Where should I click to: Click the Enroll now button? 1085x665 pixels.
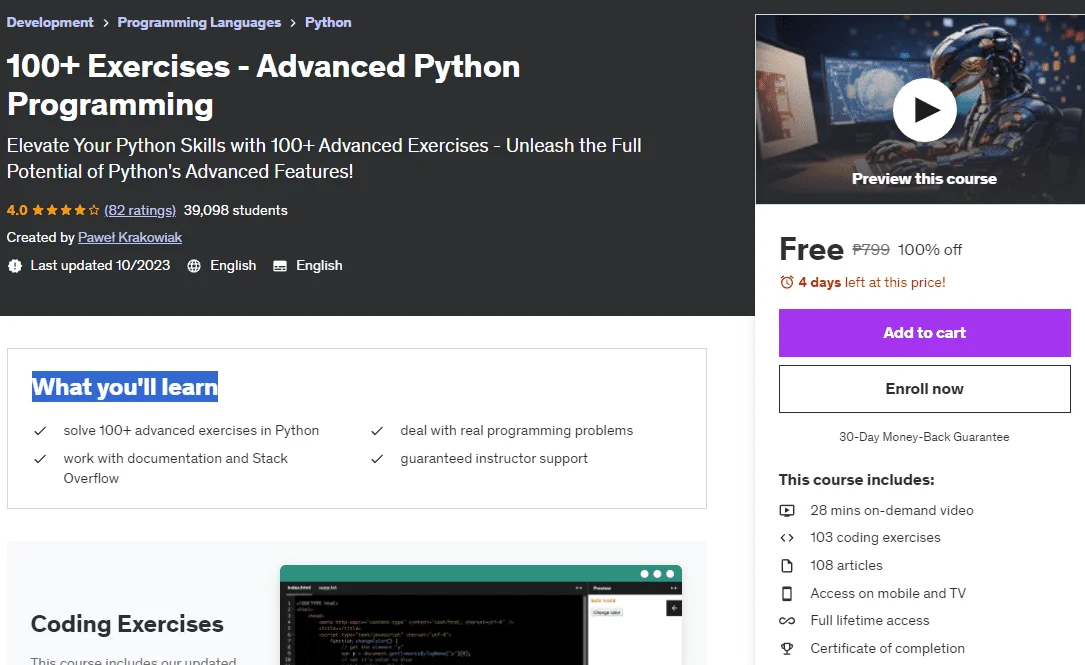point(924,389)
